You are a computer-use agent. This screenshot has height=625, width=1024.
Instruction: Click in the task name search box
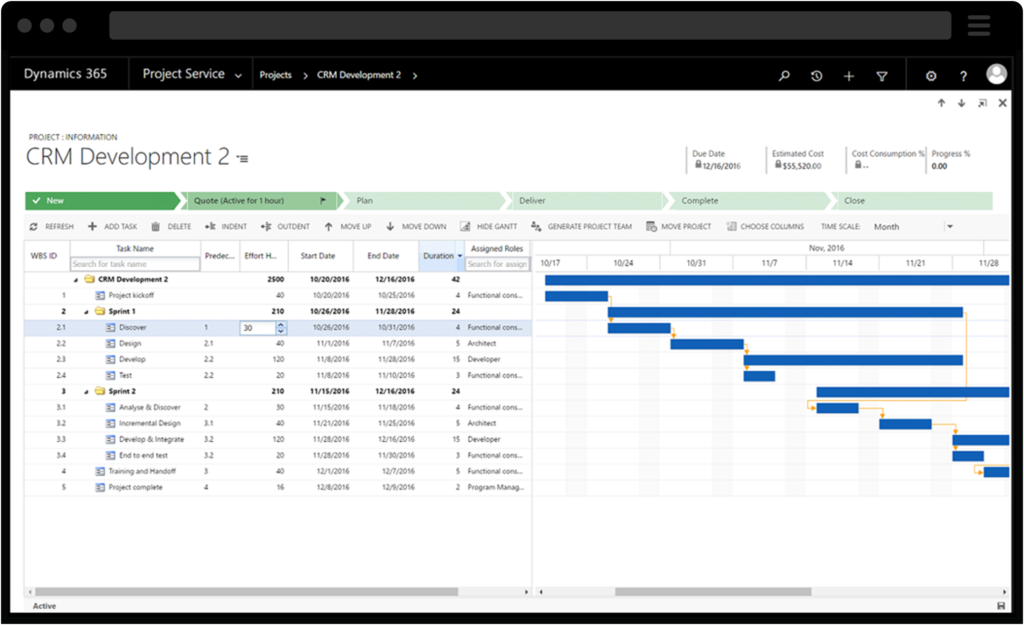click(135, 264)
